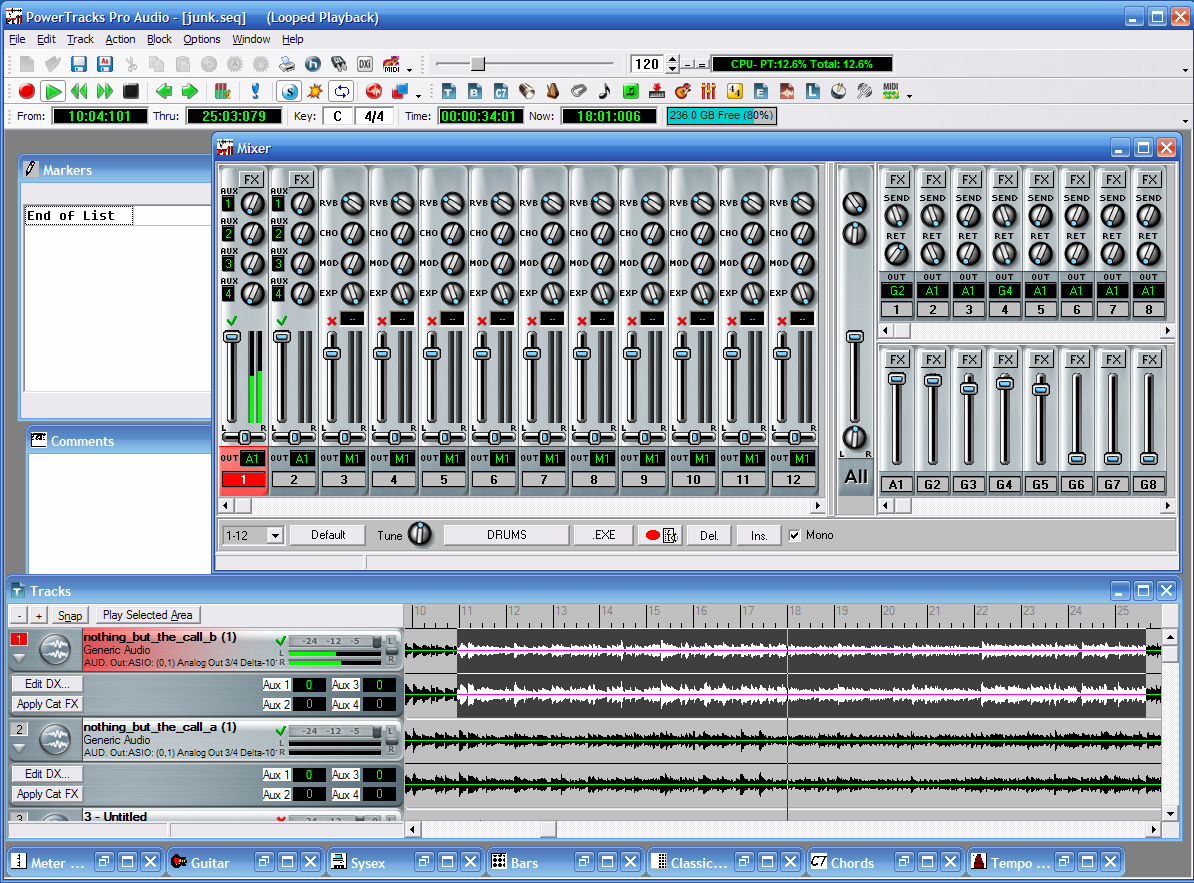Open the Action menu
The width and height of the screenshot is (1194, 883).
click(x=120, y=39)
